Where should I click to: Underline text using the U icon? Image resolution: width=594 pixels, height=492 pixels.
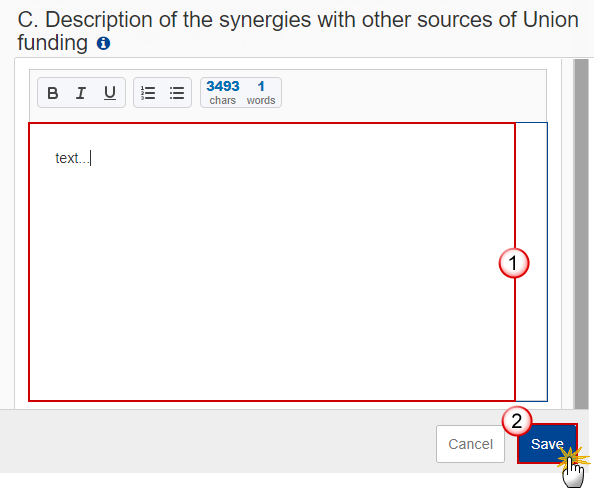[110, 93]
